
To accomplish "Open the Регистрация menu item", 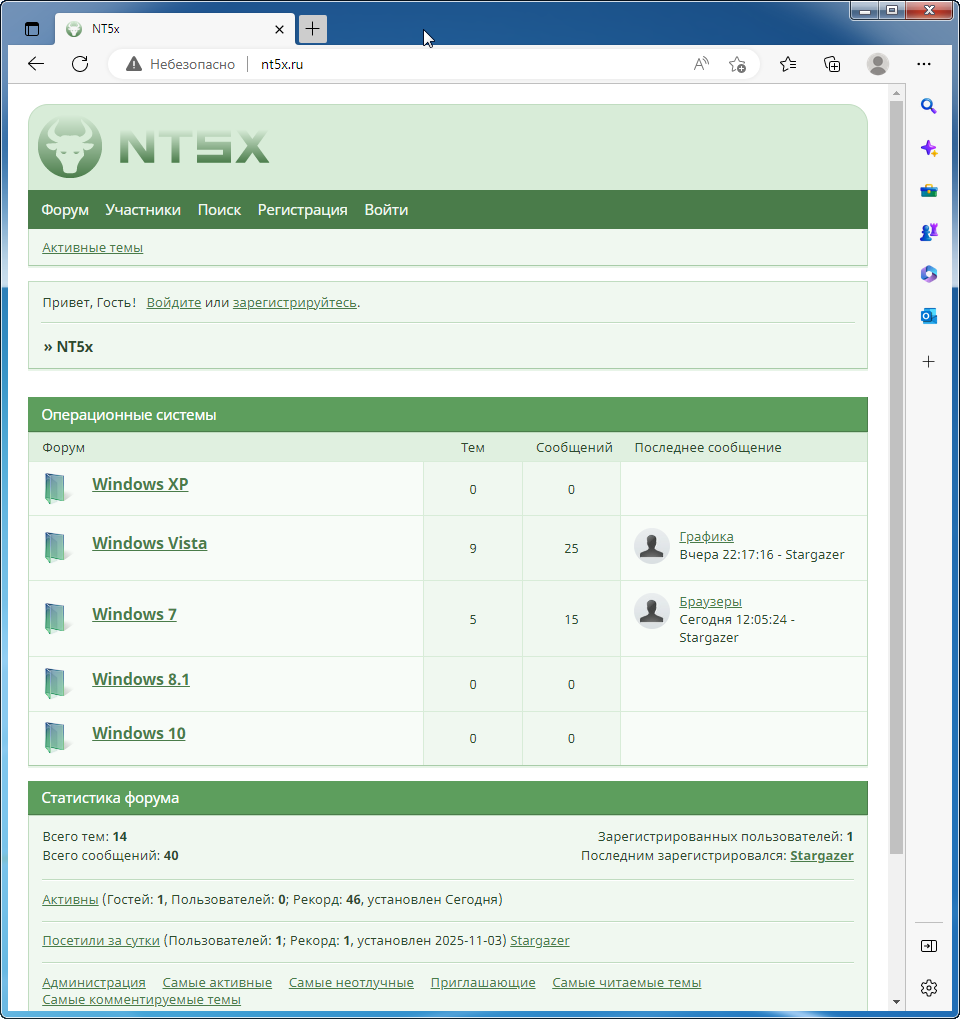I will (x=302, y=210).
